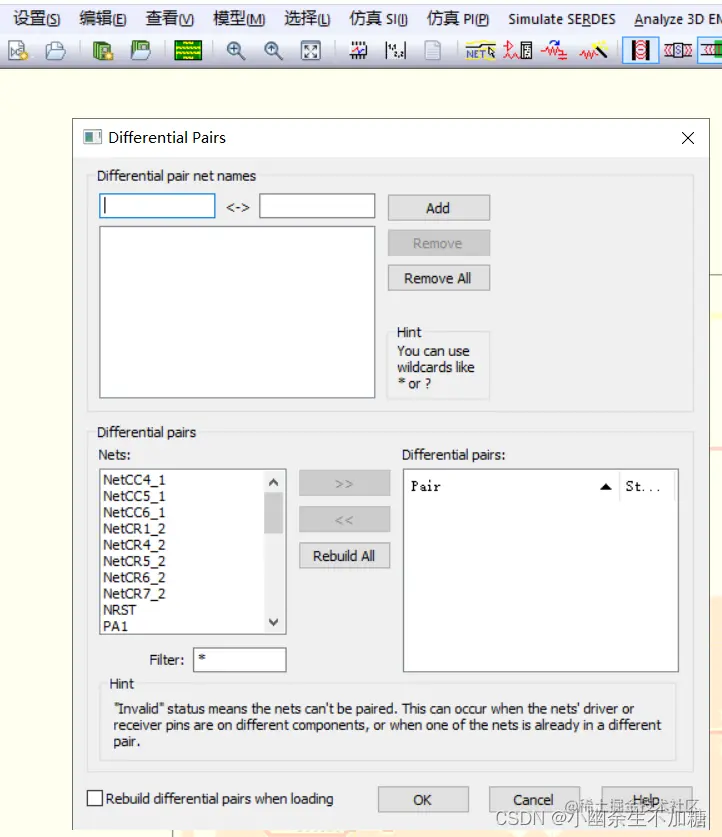Sort by the Pair column header
Viewport: 722px width, 837px height.
coord(511,486)
